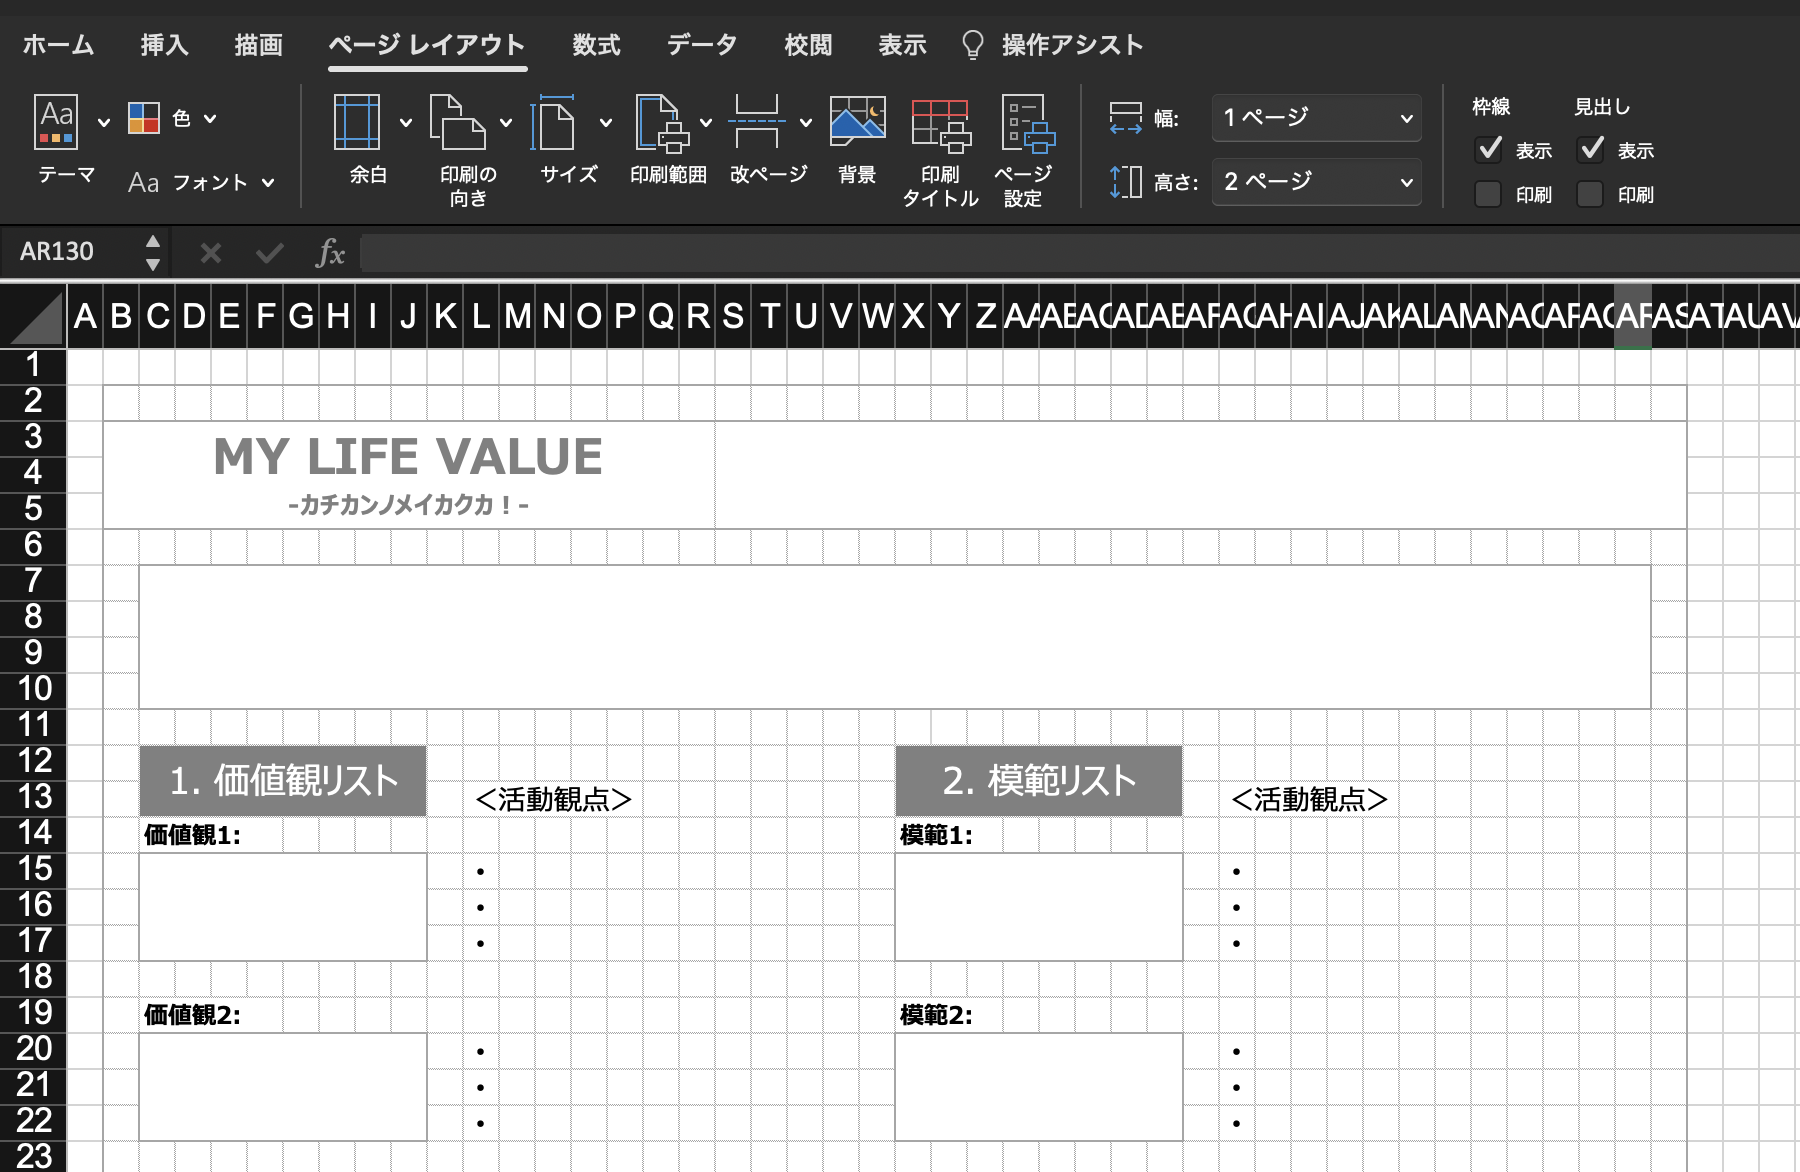Viewport: 1800px width, 1172px height.
Task: Open the 幅 width '1 ページ' dropdown
Action: (x=1316, y=118)
